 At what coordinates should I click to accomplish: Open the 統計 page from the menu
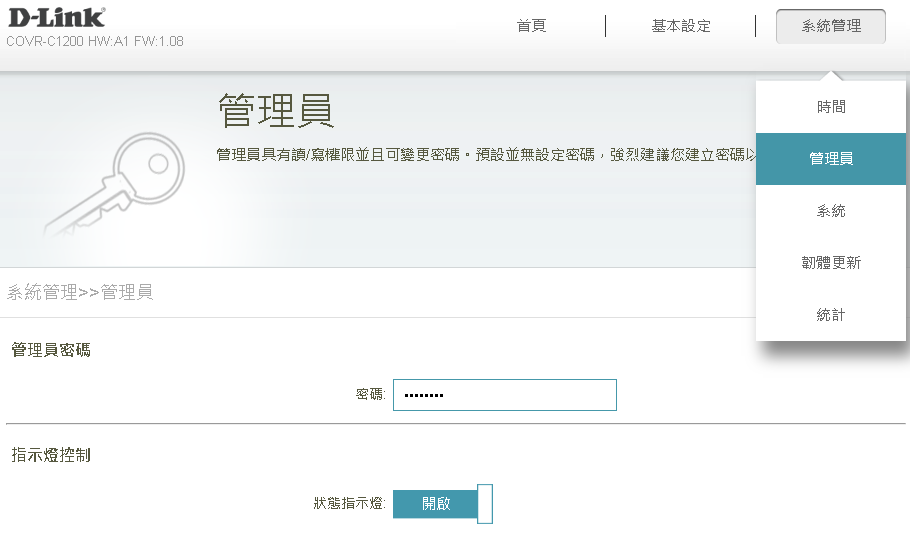830,315
